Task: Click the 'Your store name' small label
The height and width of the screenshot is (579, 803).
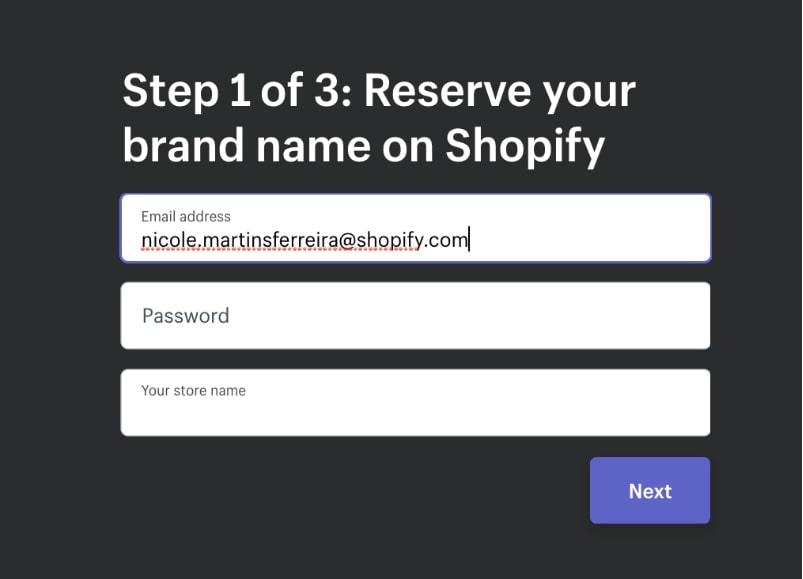Action: [x=193, y=390]
